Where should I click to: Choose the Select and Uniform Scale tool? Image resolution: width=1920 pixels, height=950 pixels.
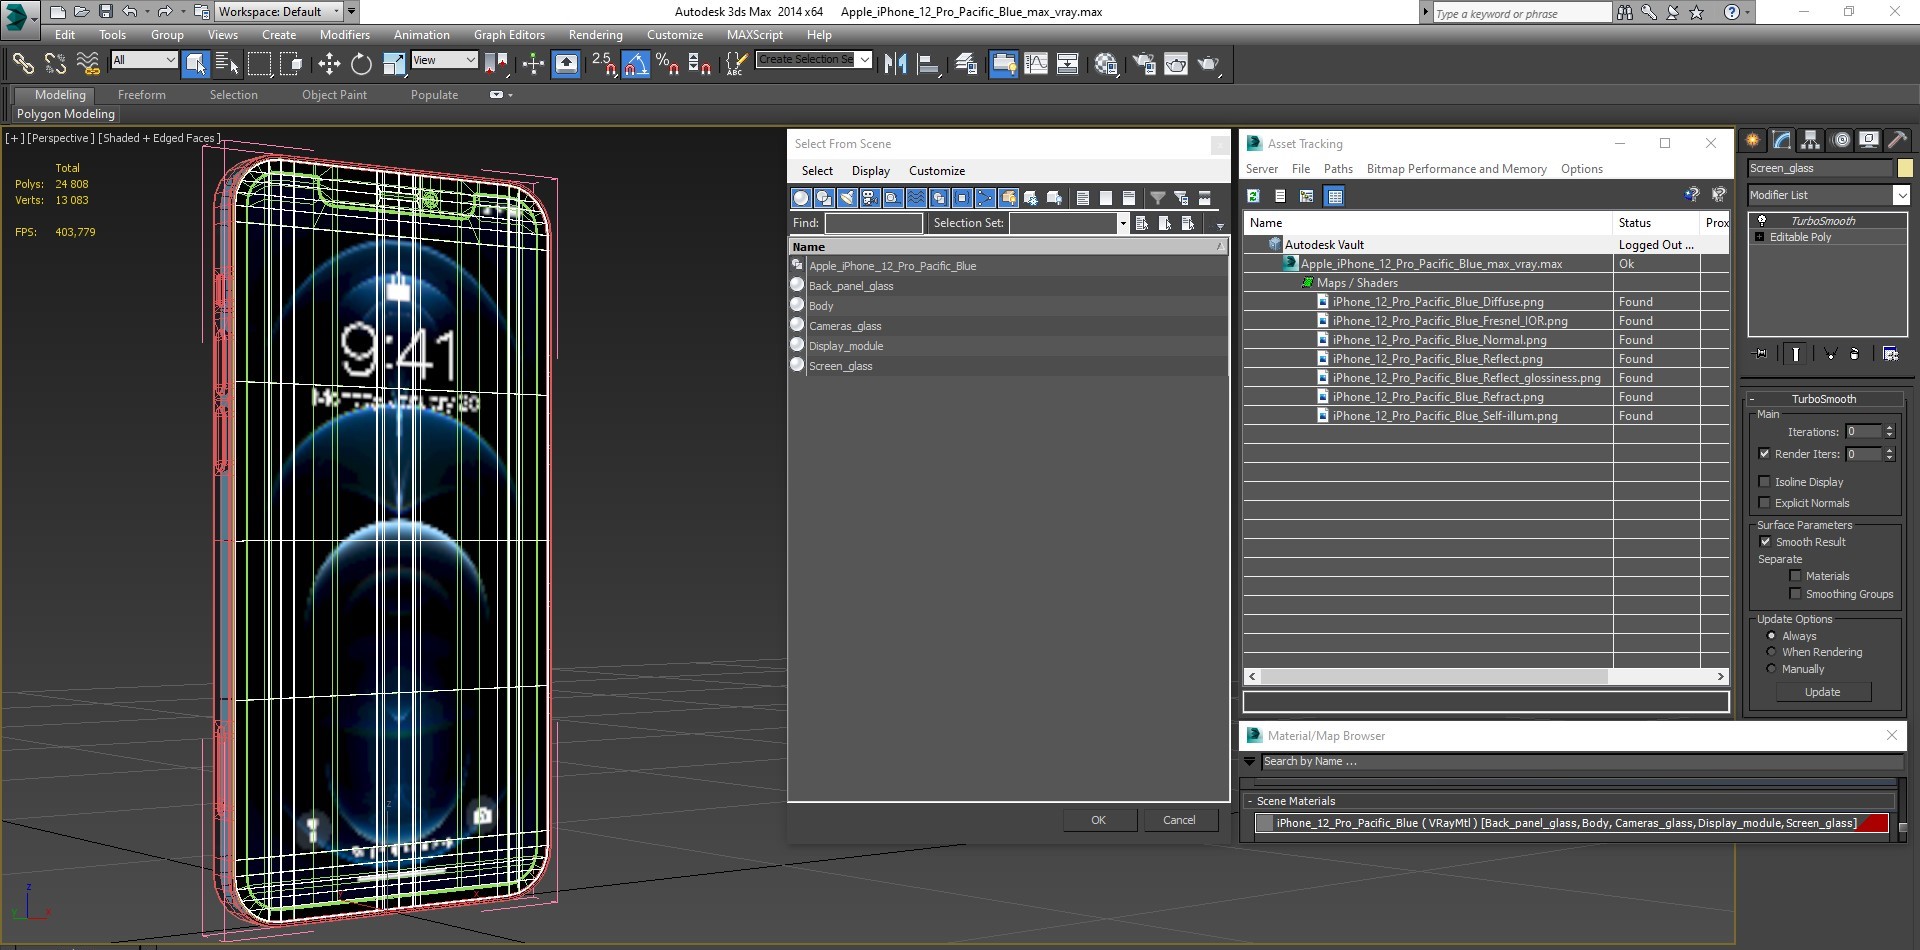pos(394,64)
